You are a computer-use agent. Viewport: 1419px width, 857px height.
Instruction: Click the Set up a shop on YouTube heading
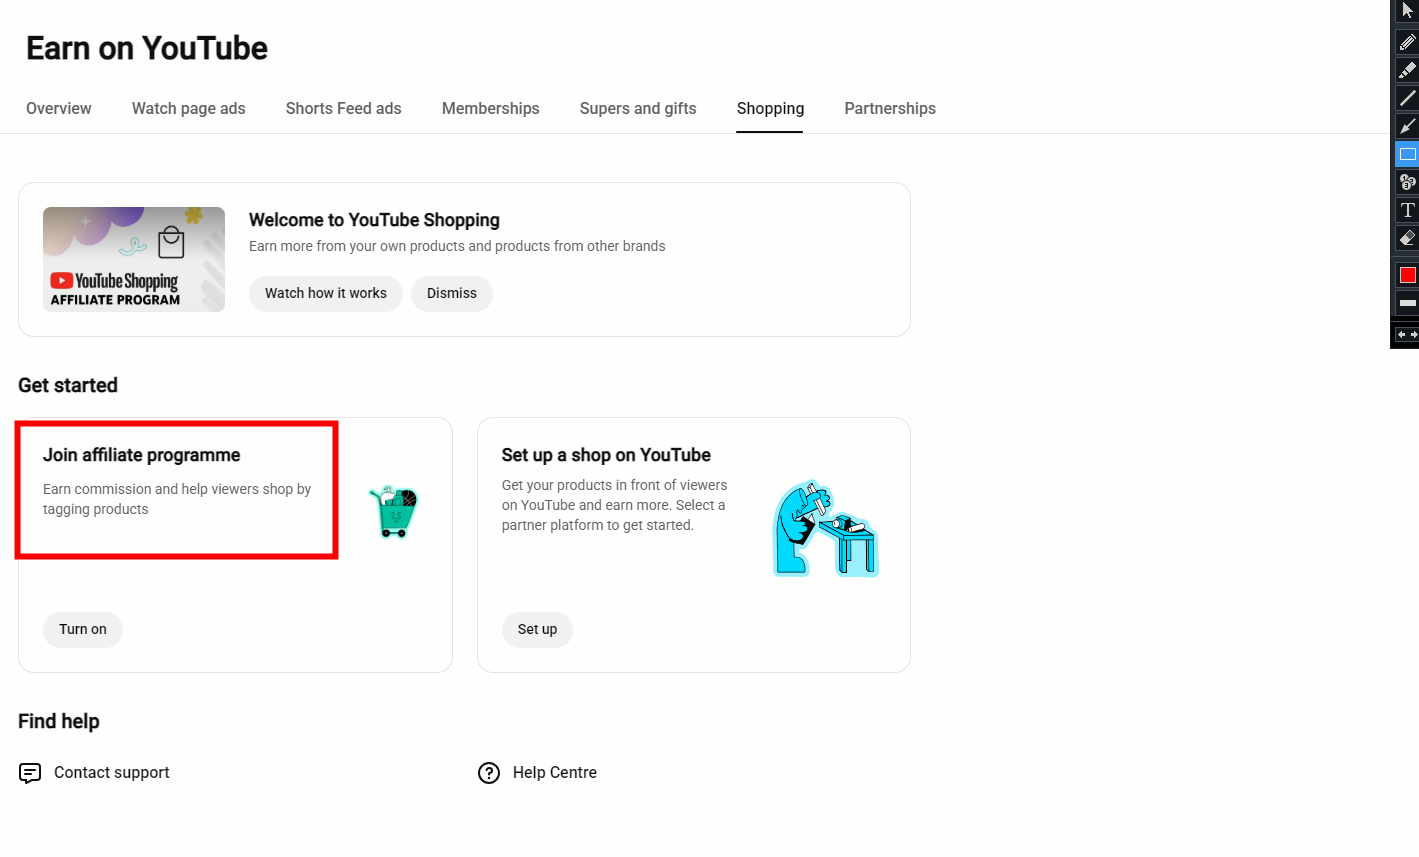(606, 455)
